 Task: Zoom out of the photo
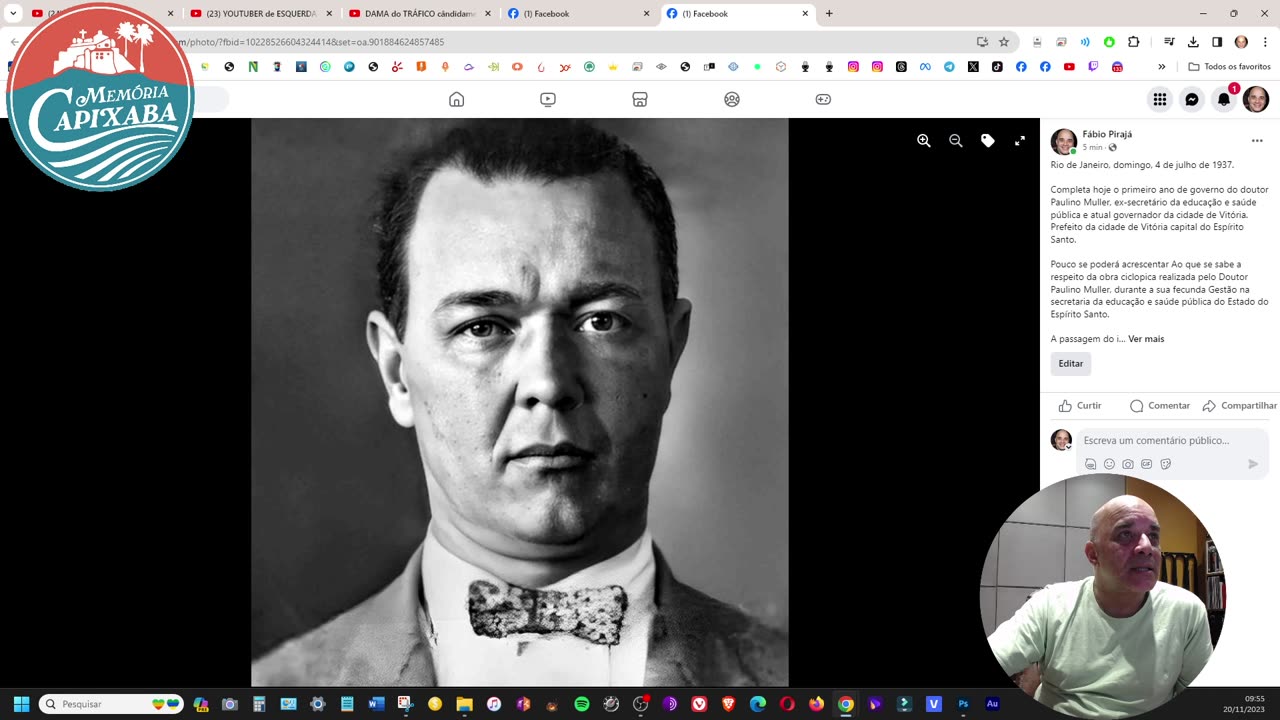coord(956,141)
